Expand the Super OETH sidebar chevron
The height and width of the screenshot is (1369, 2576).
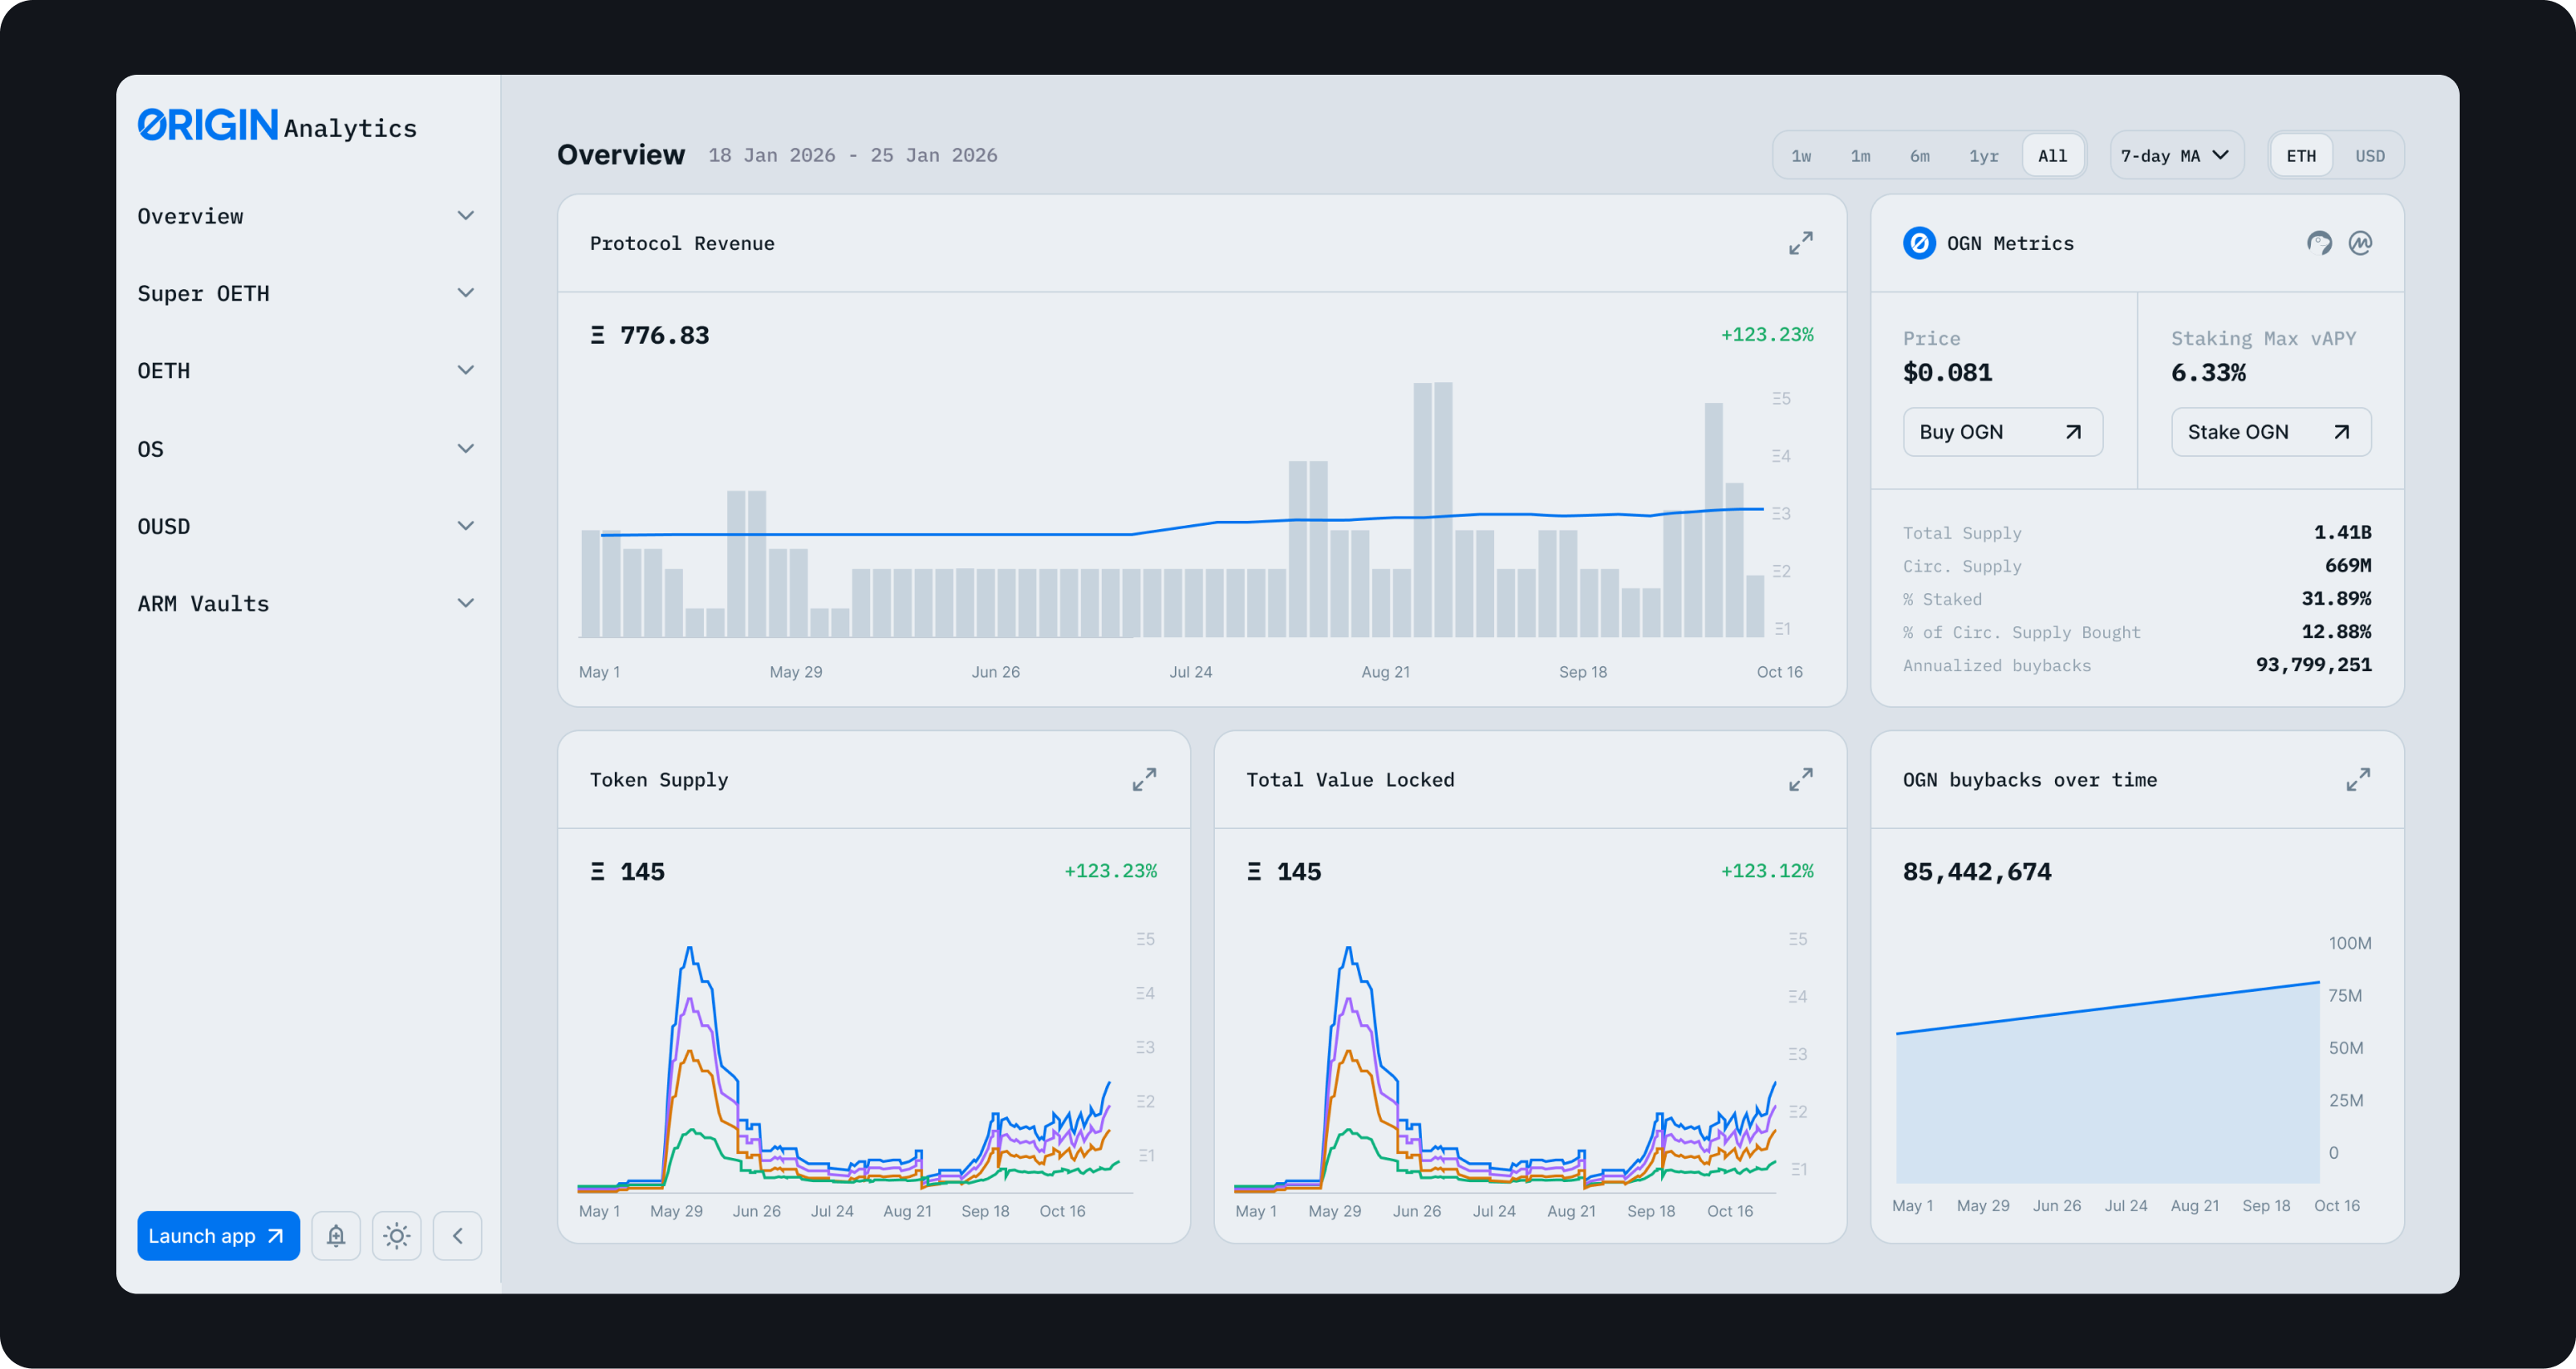pyautogui.click(x=465, y=293)
